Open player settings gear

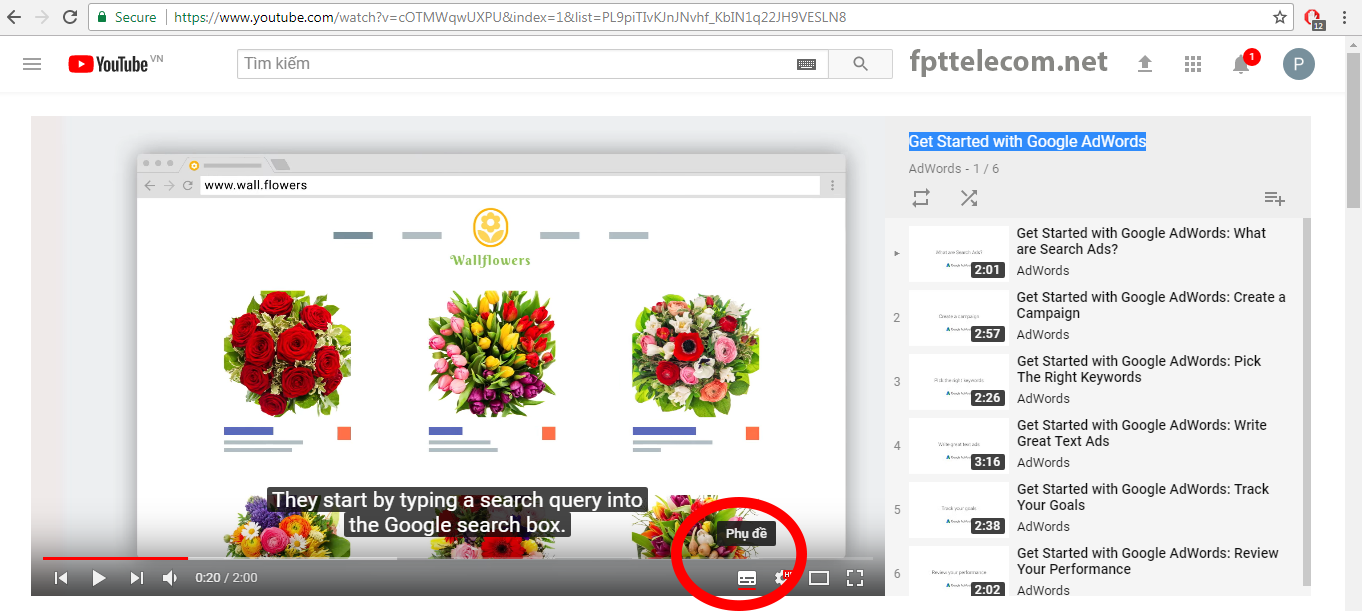(782, 578)
